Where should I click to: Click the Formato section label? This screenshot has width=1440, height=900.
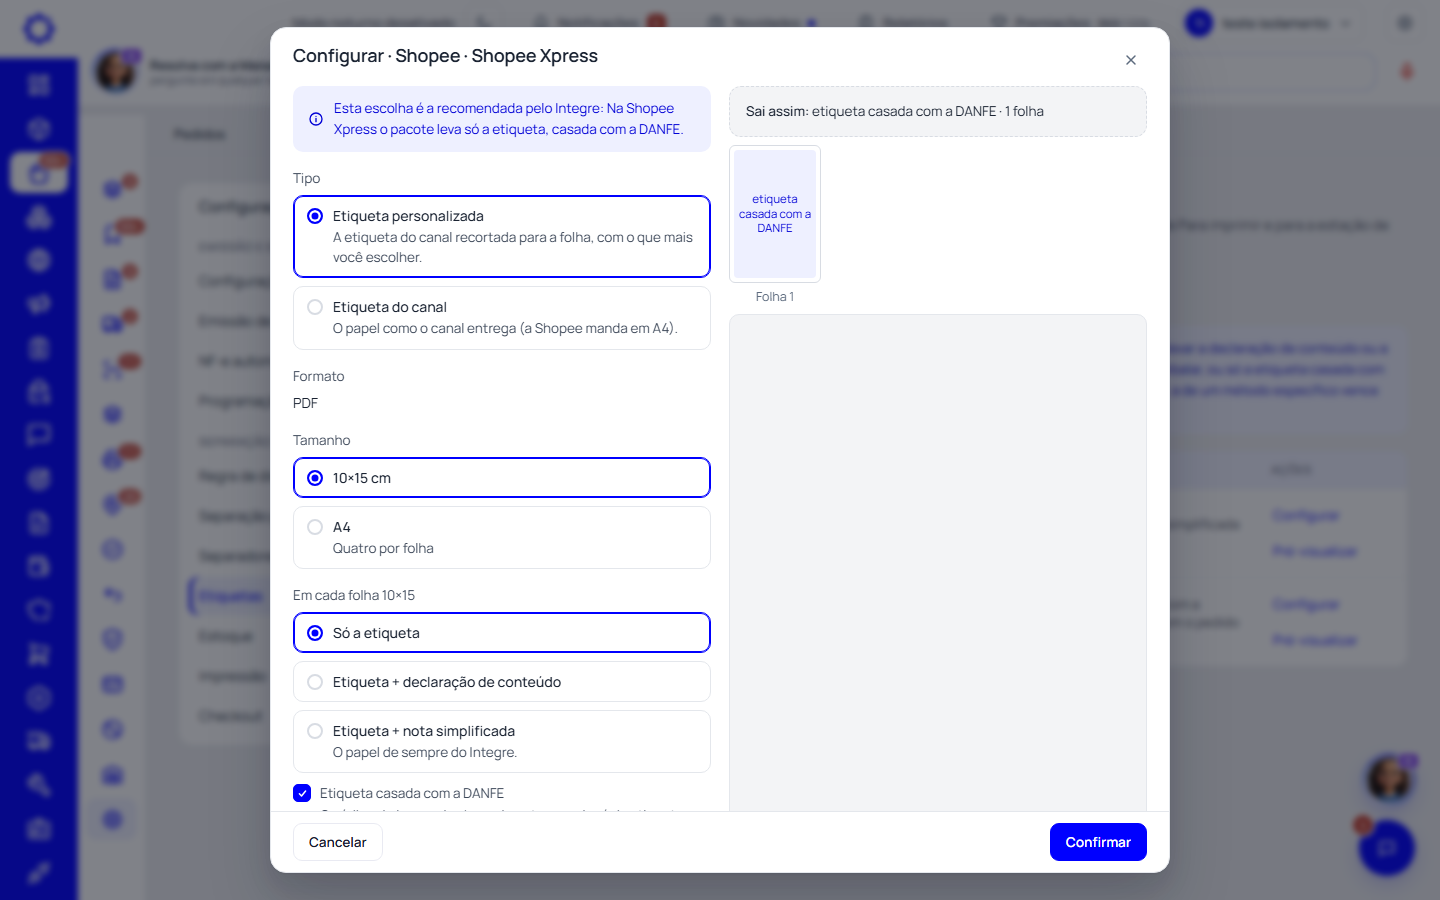(318, 376)
